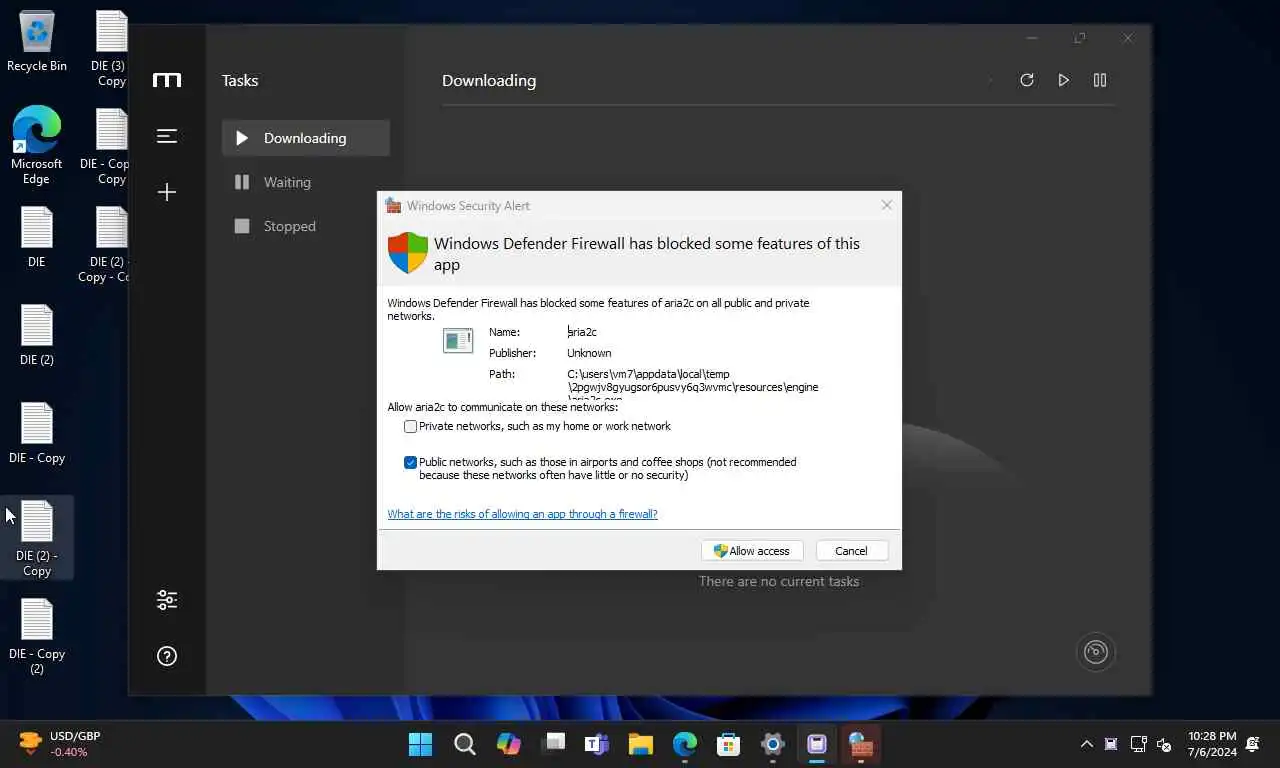Uncheck the Public networks checkbox
Image resolution: width=1280 pixels, height=768 pixels.
[410, 462]
